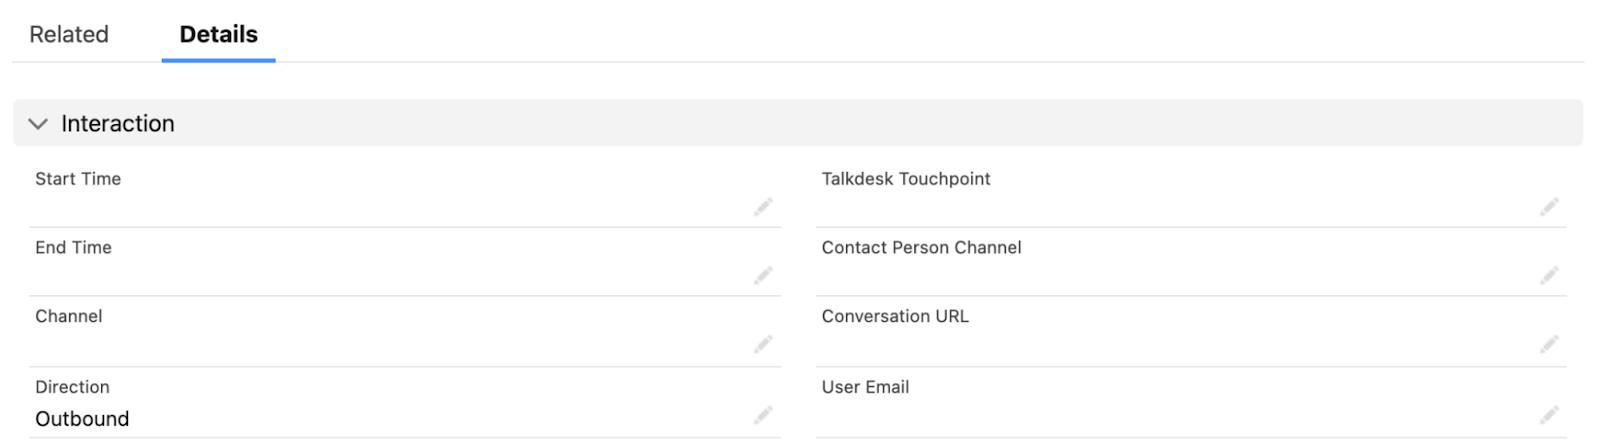Click the Start Time field label
The height and width of the screenshot is (443, 1600).
pyautogui.click(x=78, y=179)
